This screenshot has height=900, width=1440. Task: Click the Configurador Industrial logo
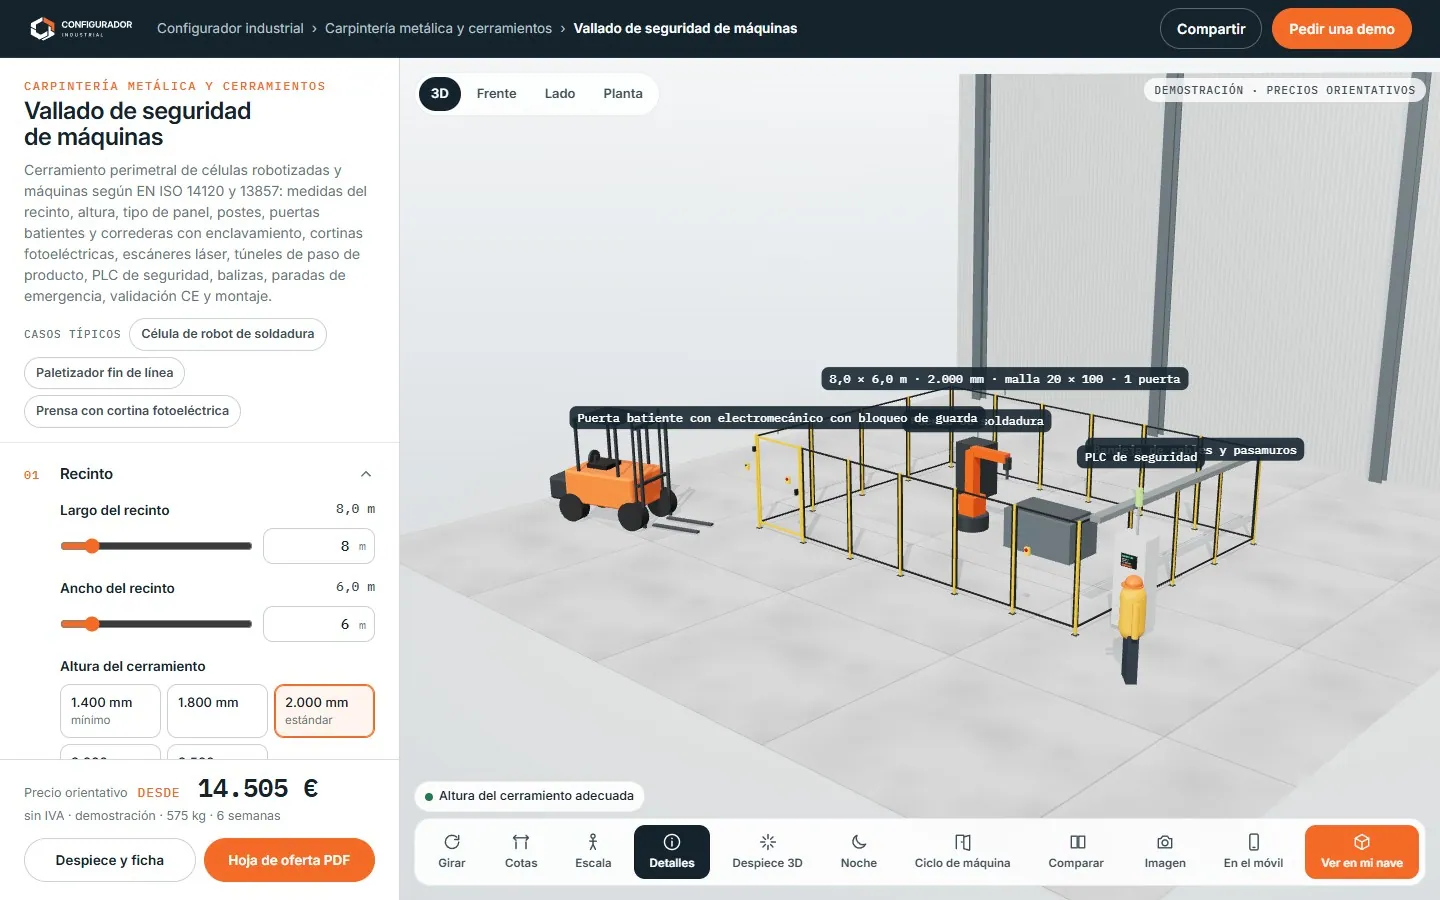point(81,28)
